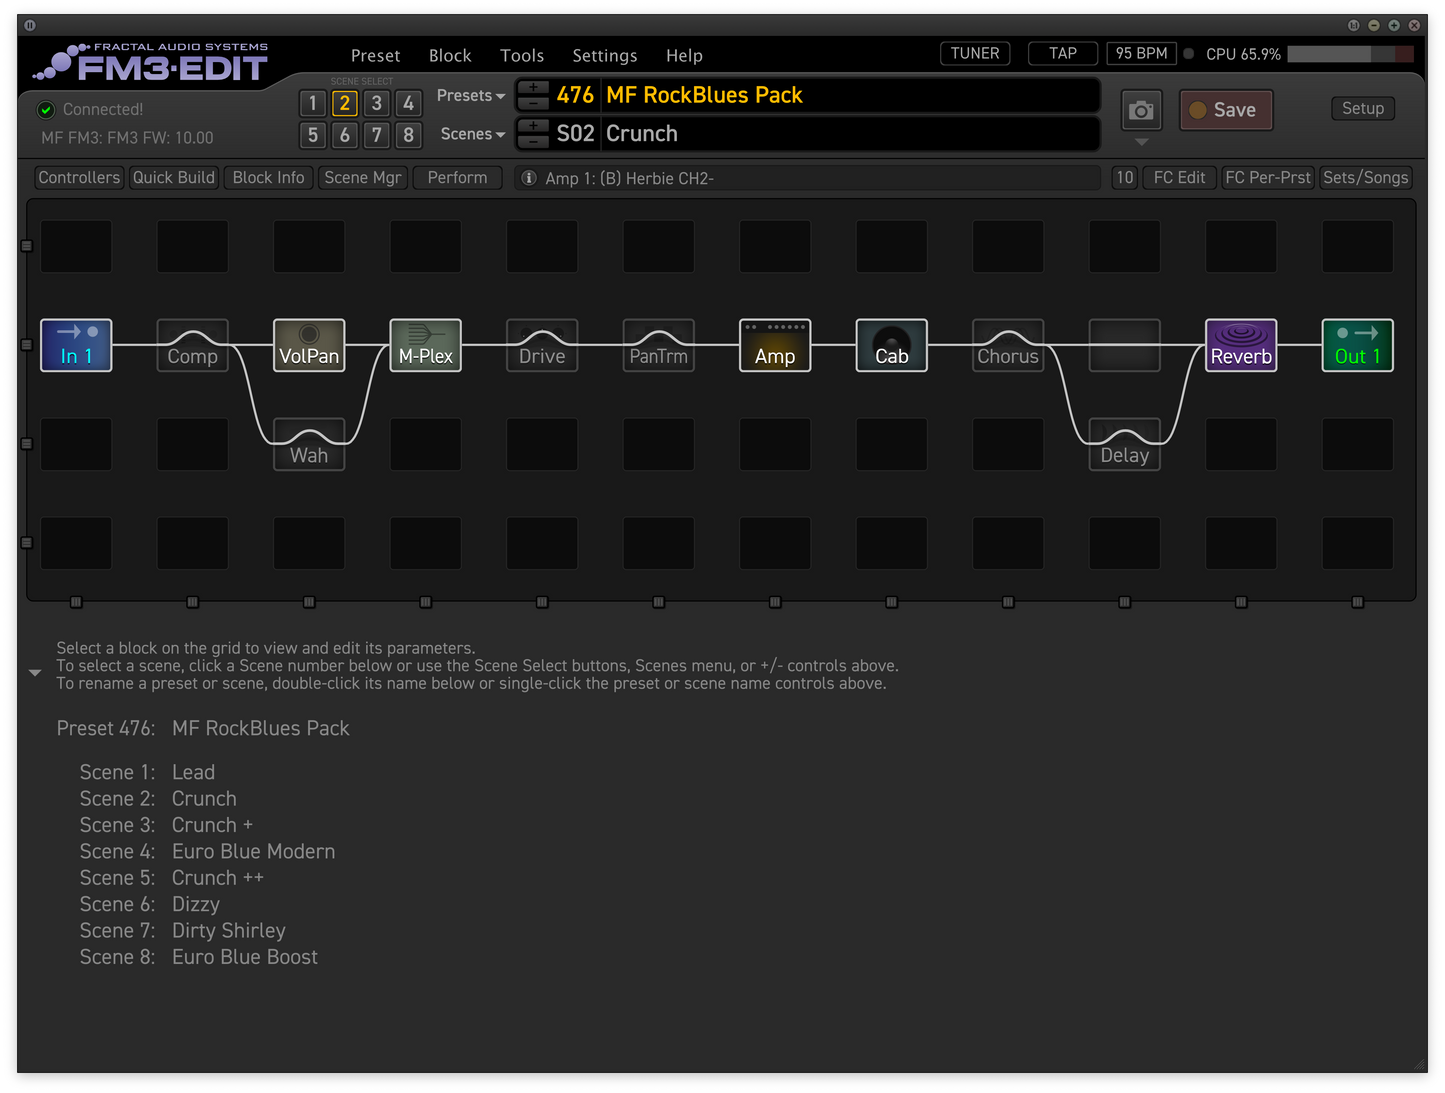Click the VolPan block
Image resolution: width=1445 pixels, height=1093 pixels.
[309, 345]
